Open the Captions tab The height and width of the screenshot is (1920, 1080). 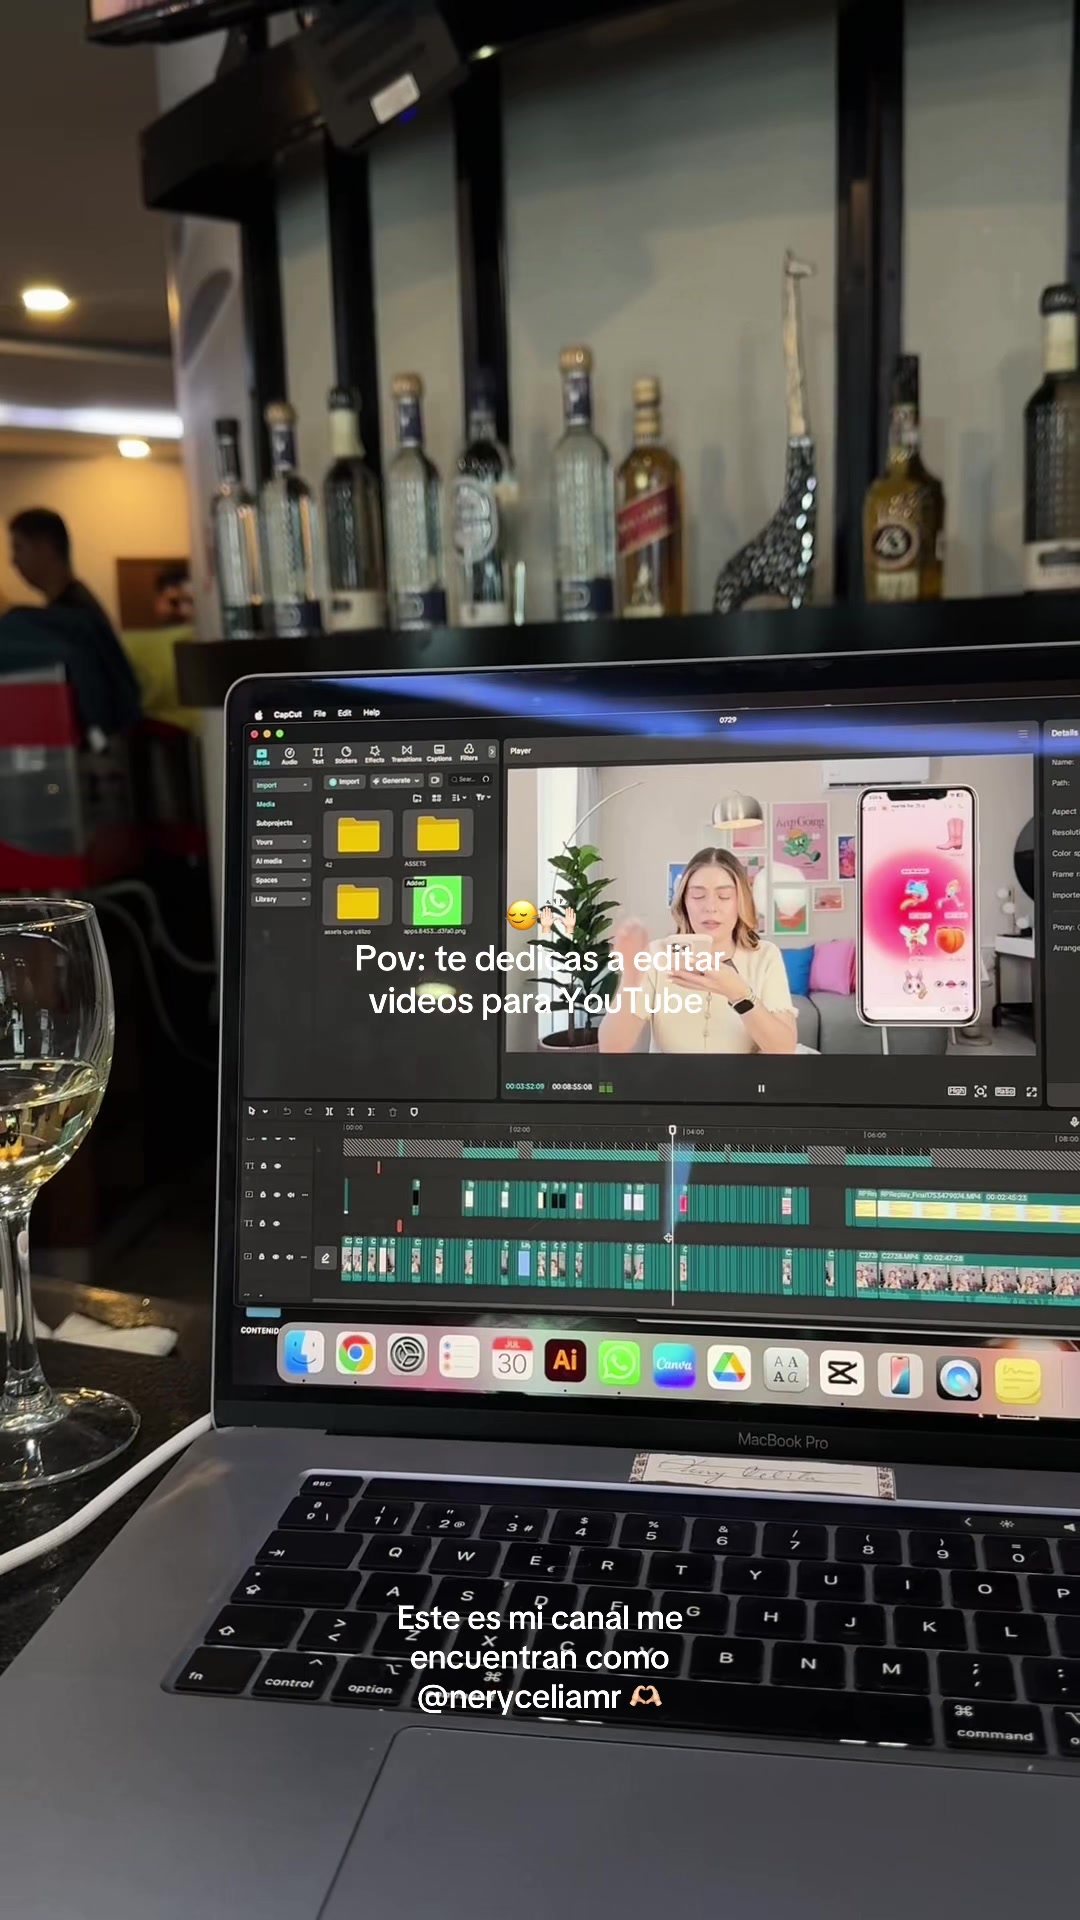click(x=439, y=753)
